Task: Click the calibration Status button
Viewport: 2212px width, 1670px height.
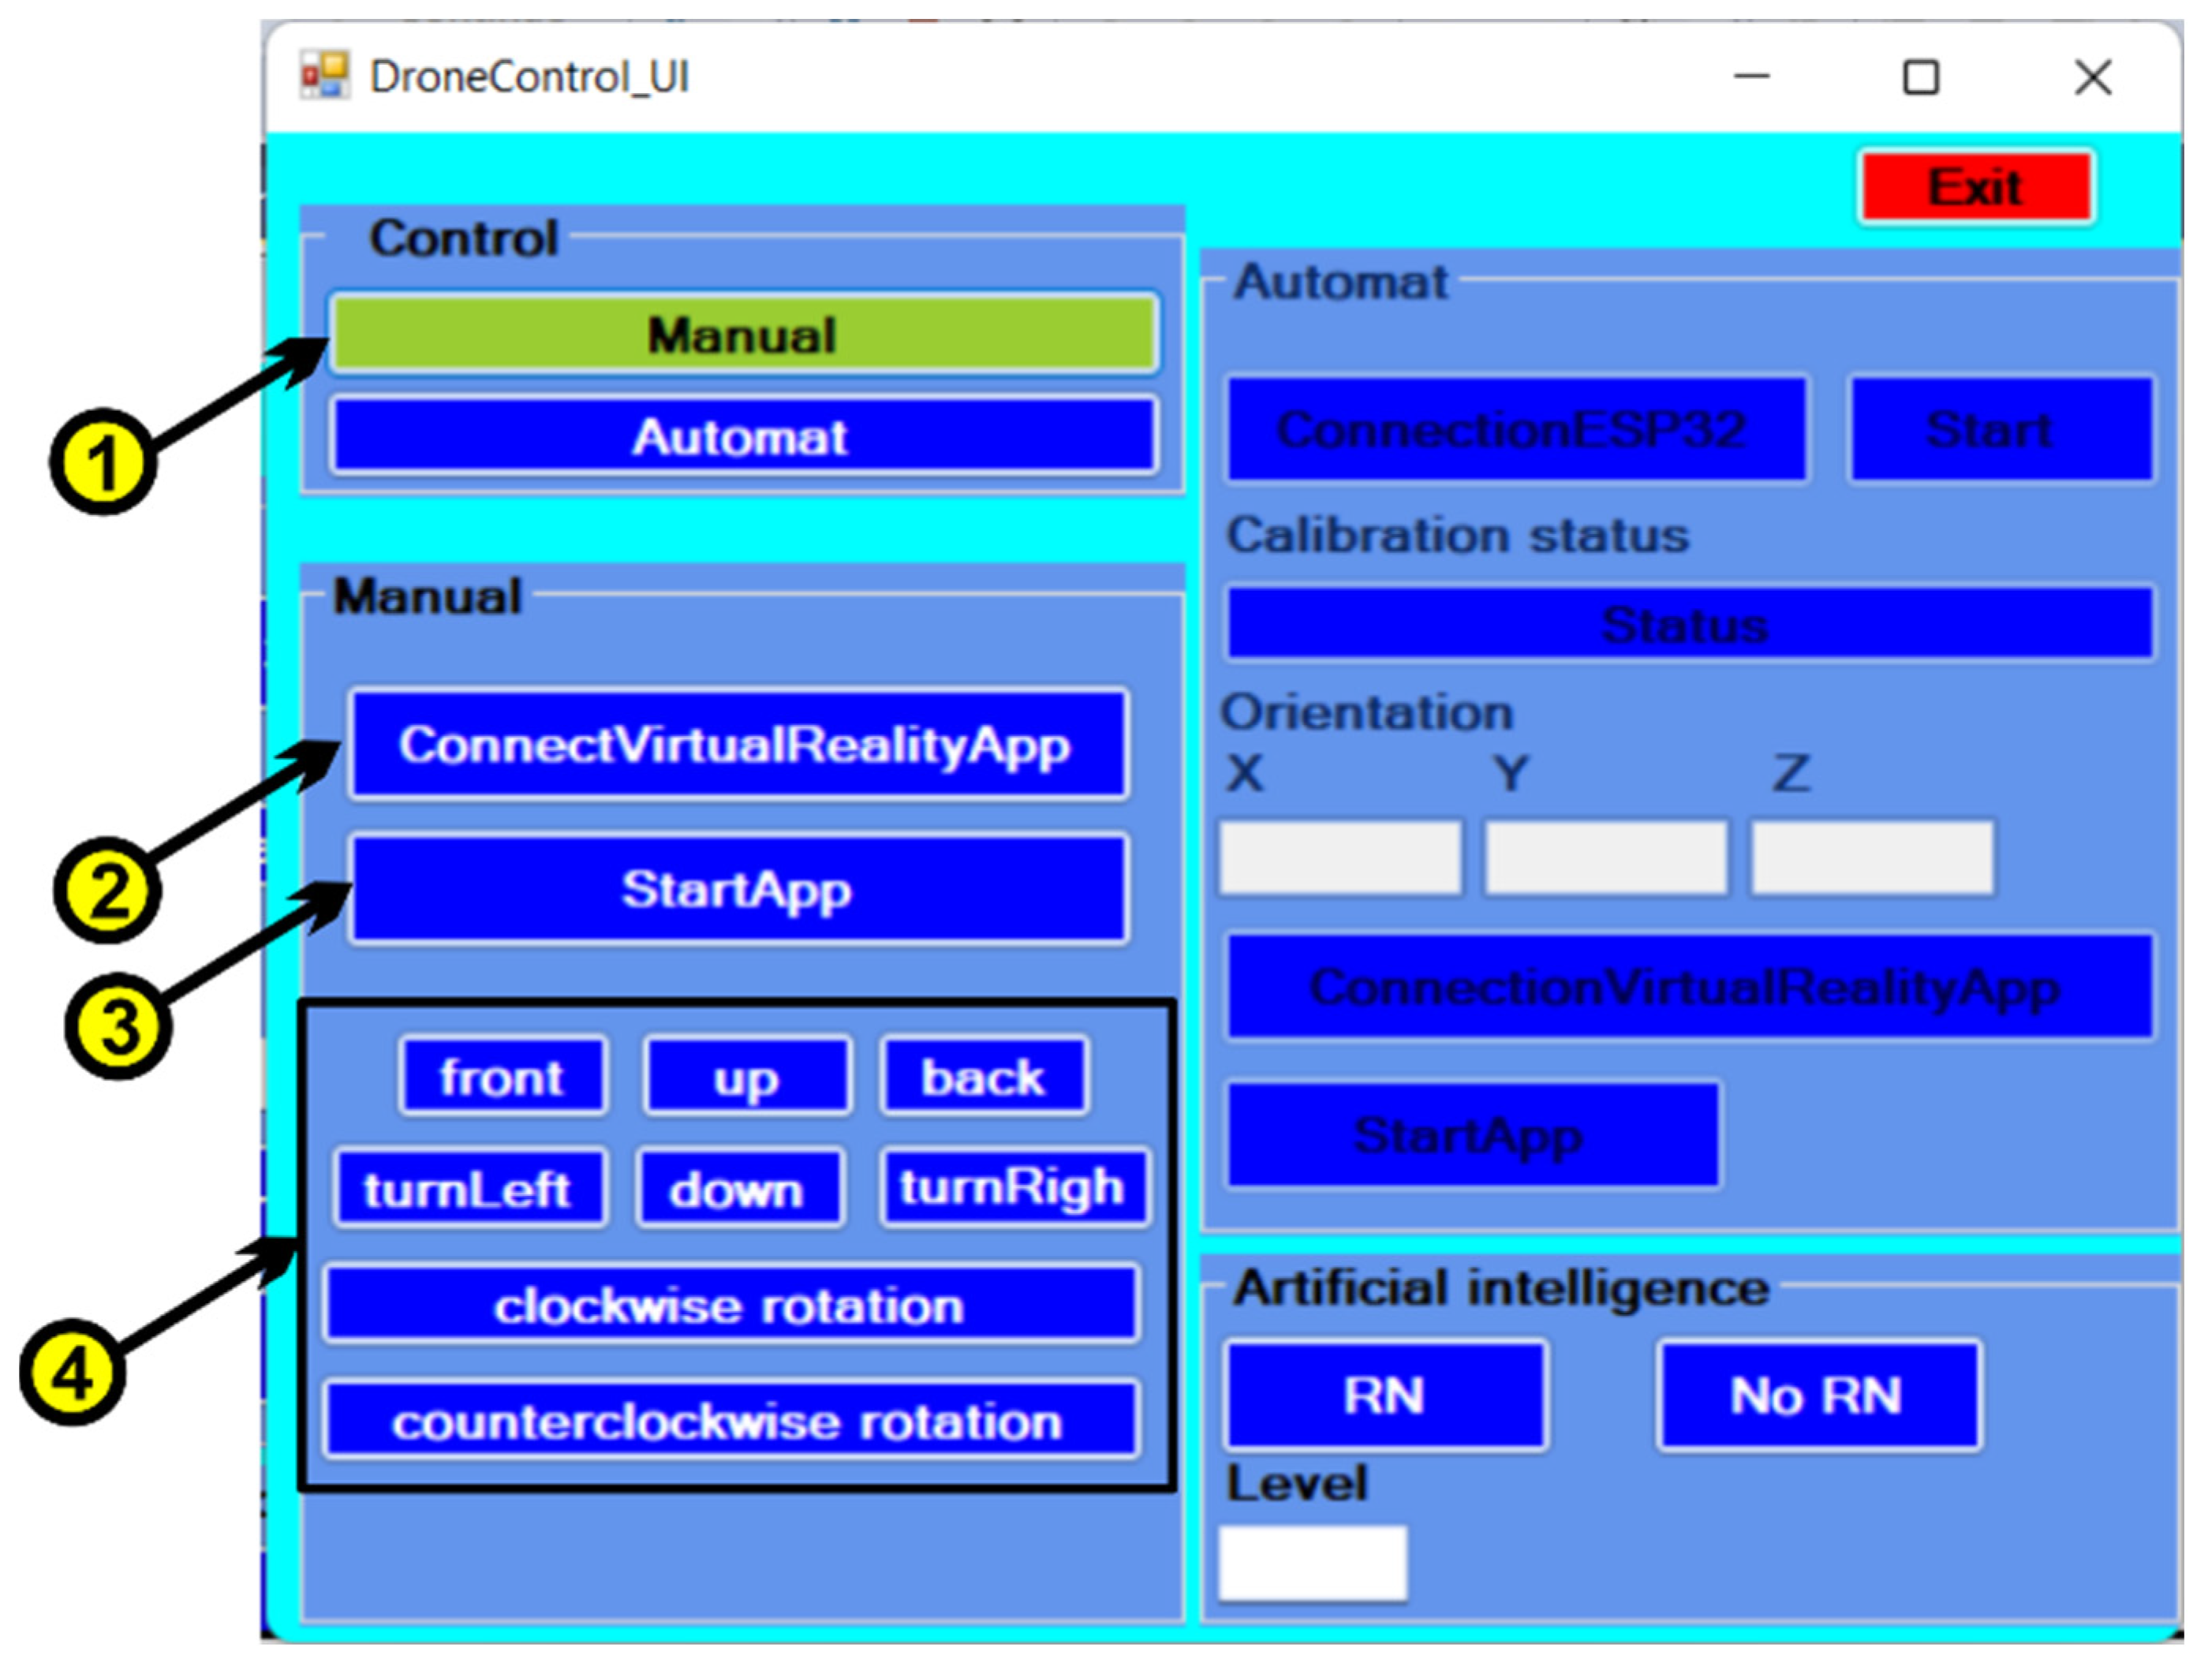Action: click(x=1688, y=624)
